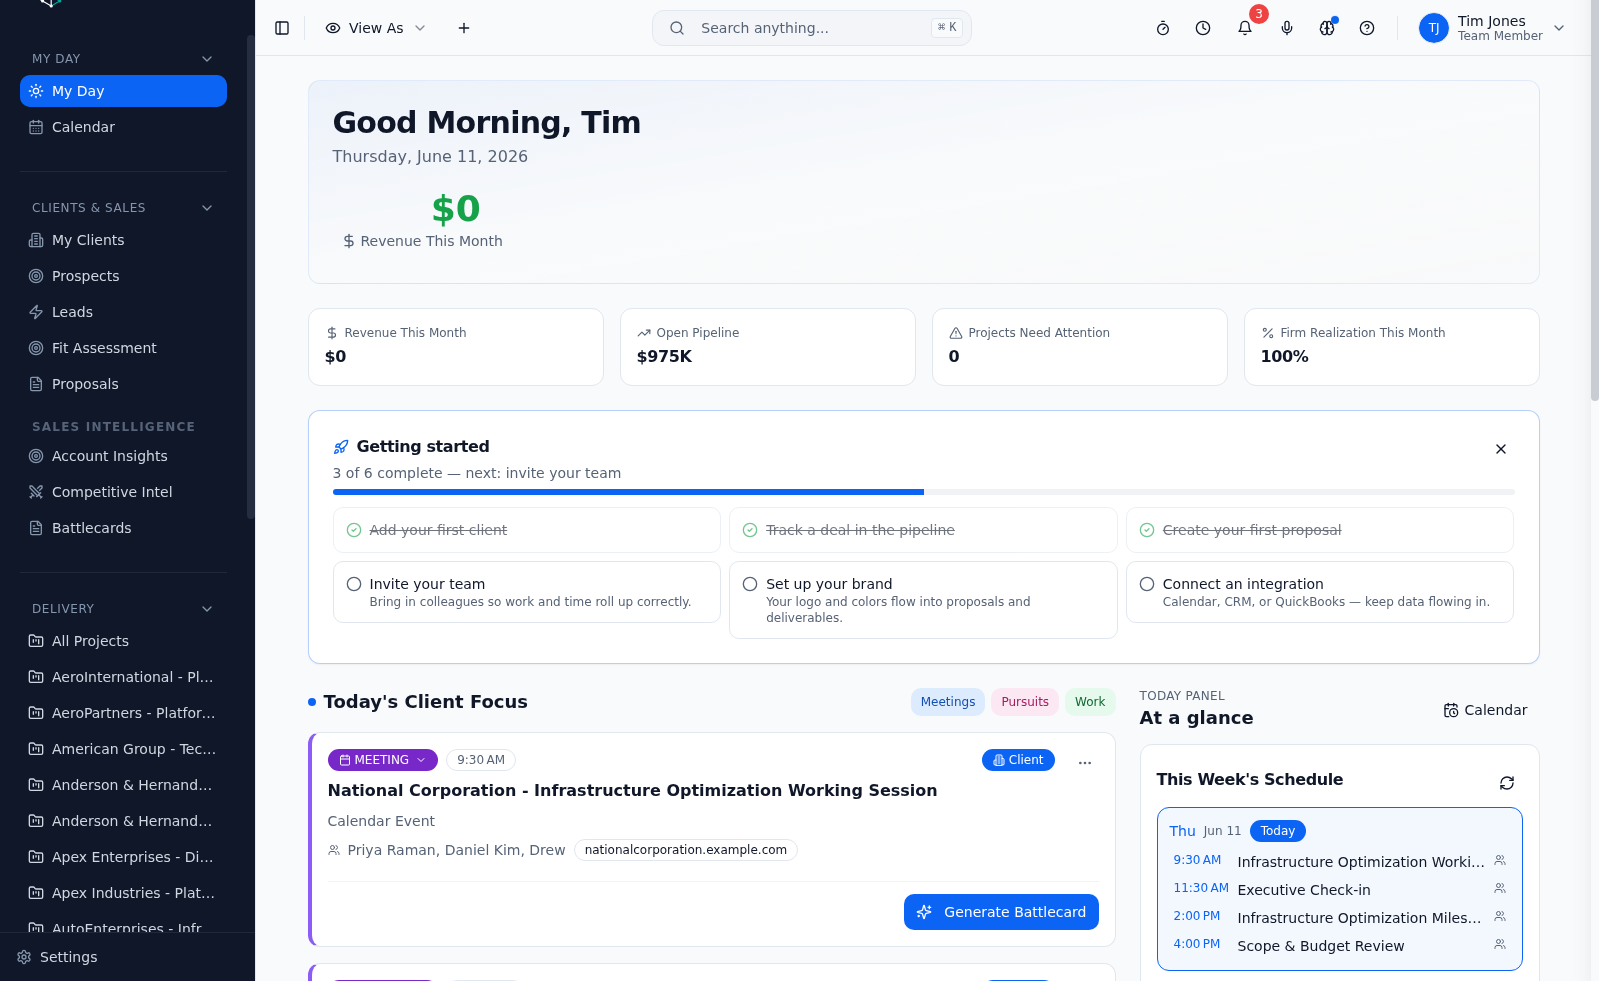Open notifications bell with 3 badge
Screen dimensions: 1599x981
1245,28
